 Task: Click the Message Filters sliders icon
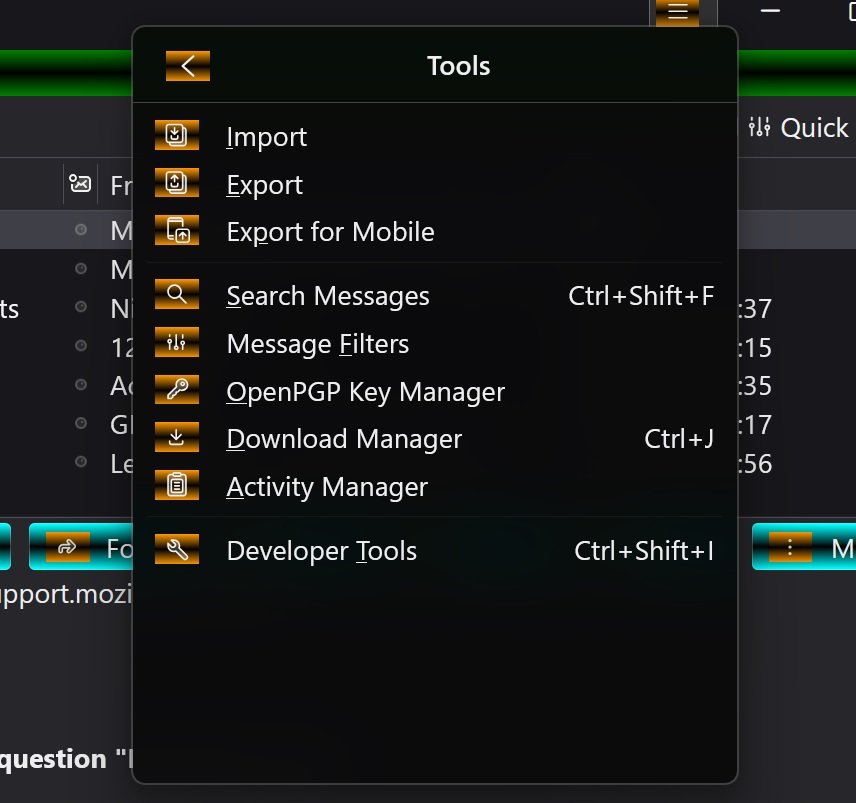coord(176,342)
